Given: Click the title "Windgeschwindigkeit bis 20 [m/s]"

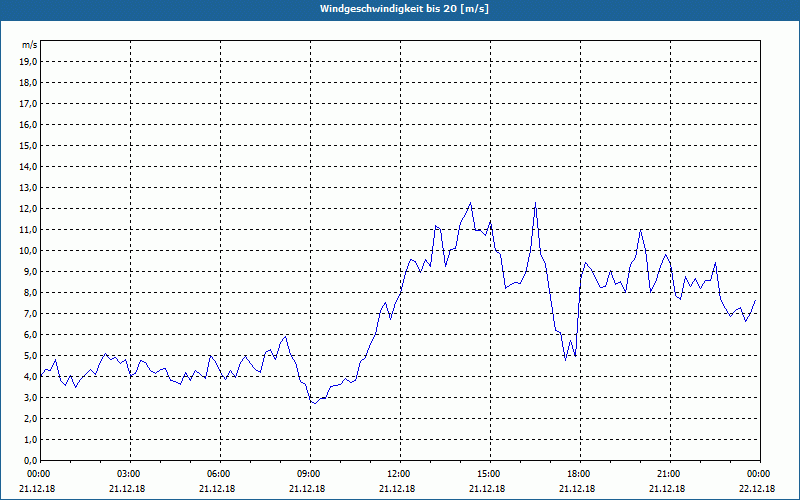Looking at the screenshot, I should click(x=404, y=9).
